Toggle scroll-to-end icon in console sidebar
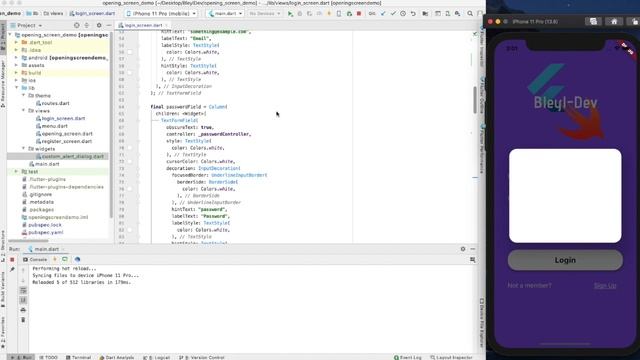This screenshot has height=360, width=640. (x=23, y=300)
